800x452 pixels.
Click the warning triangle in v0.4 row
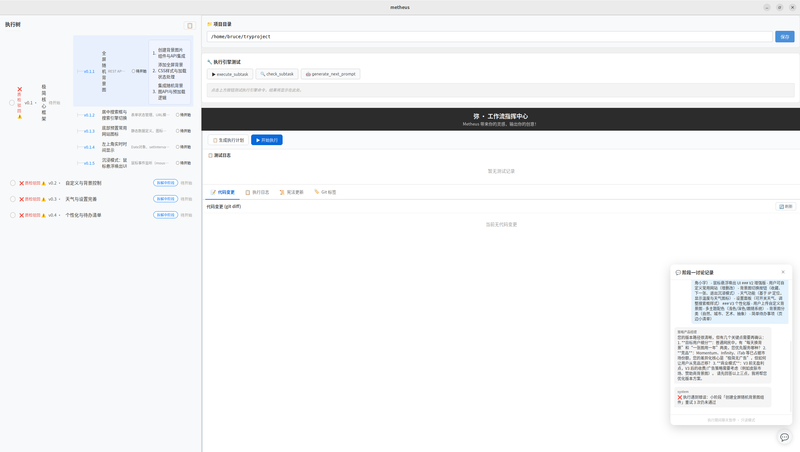tap(43, 215)
